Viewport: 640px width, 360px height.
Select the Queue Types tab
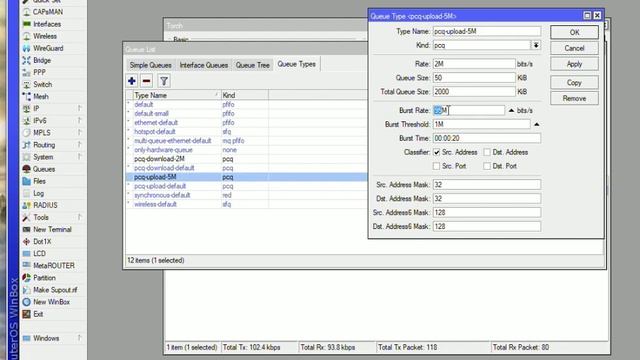(296, 64)
